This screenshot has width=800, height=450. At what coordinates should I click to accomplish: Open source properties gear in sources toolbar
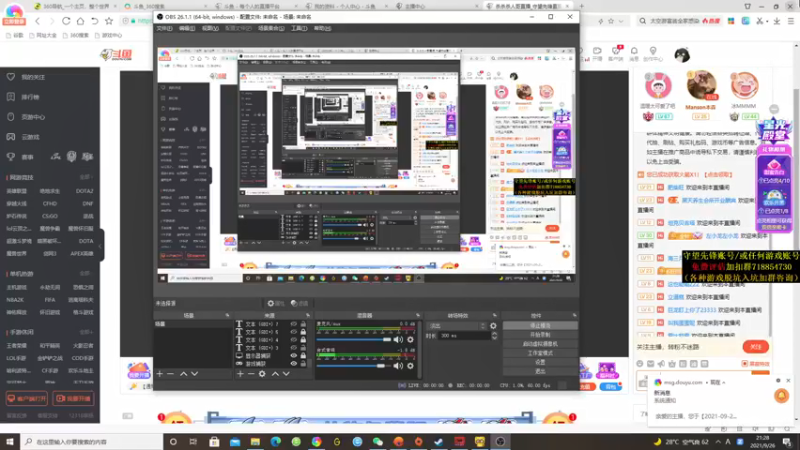tap(262, 374)
